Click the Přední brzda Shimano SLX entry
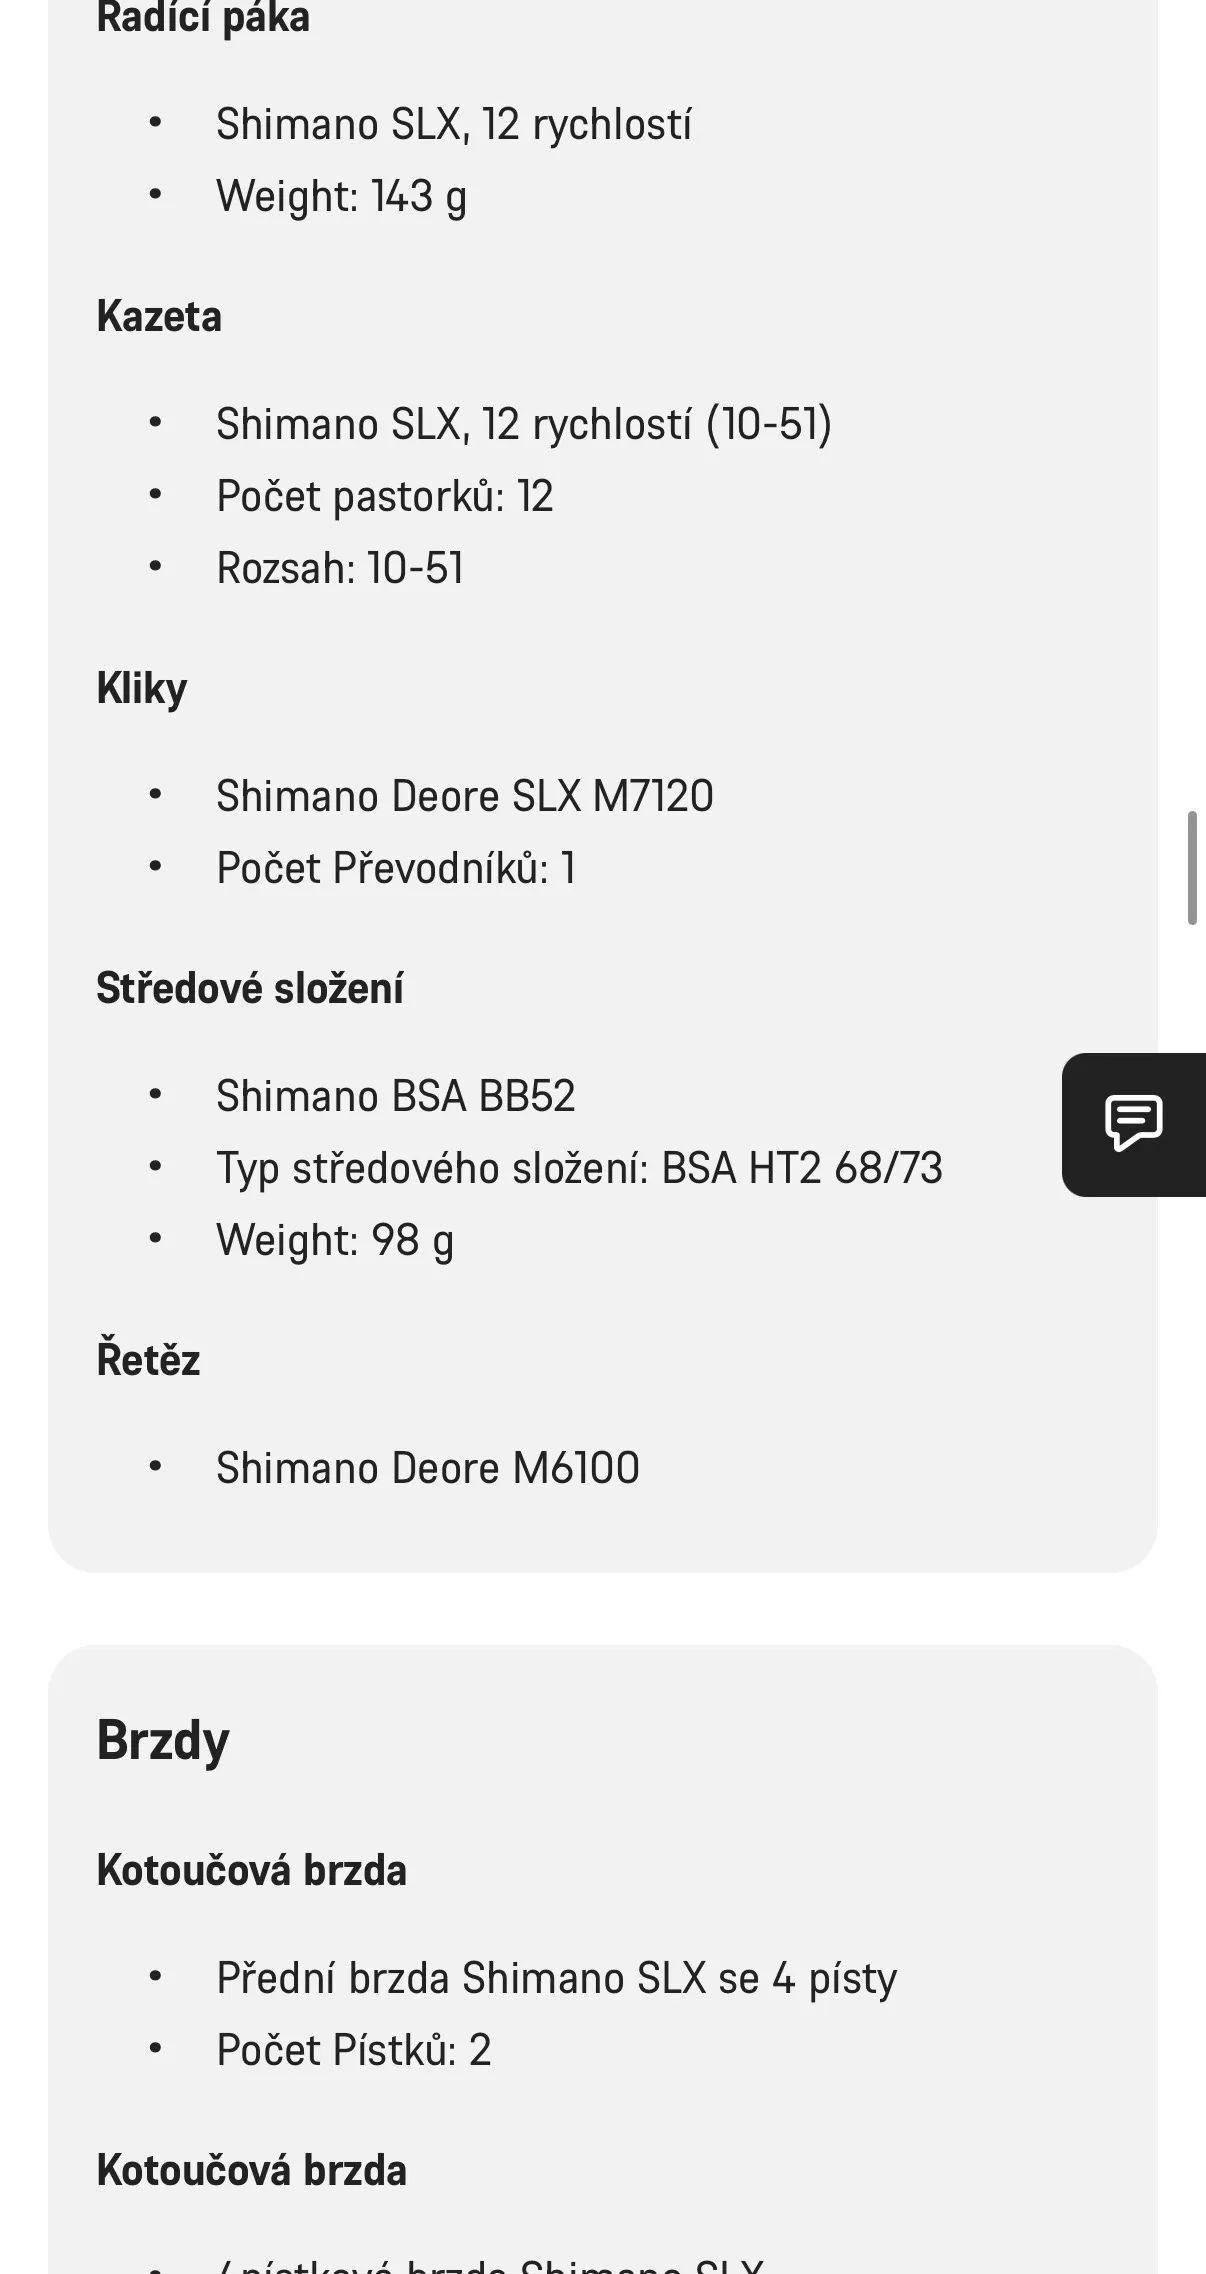Image resolution: width=1206 pixels, height=2274 pixels. [x=556, y=1978]
